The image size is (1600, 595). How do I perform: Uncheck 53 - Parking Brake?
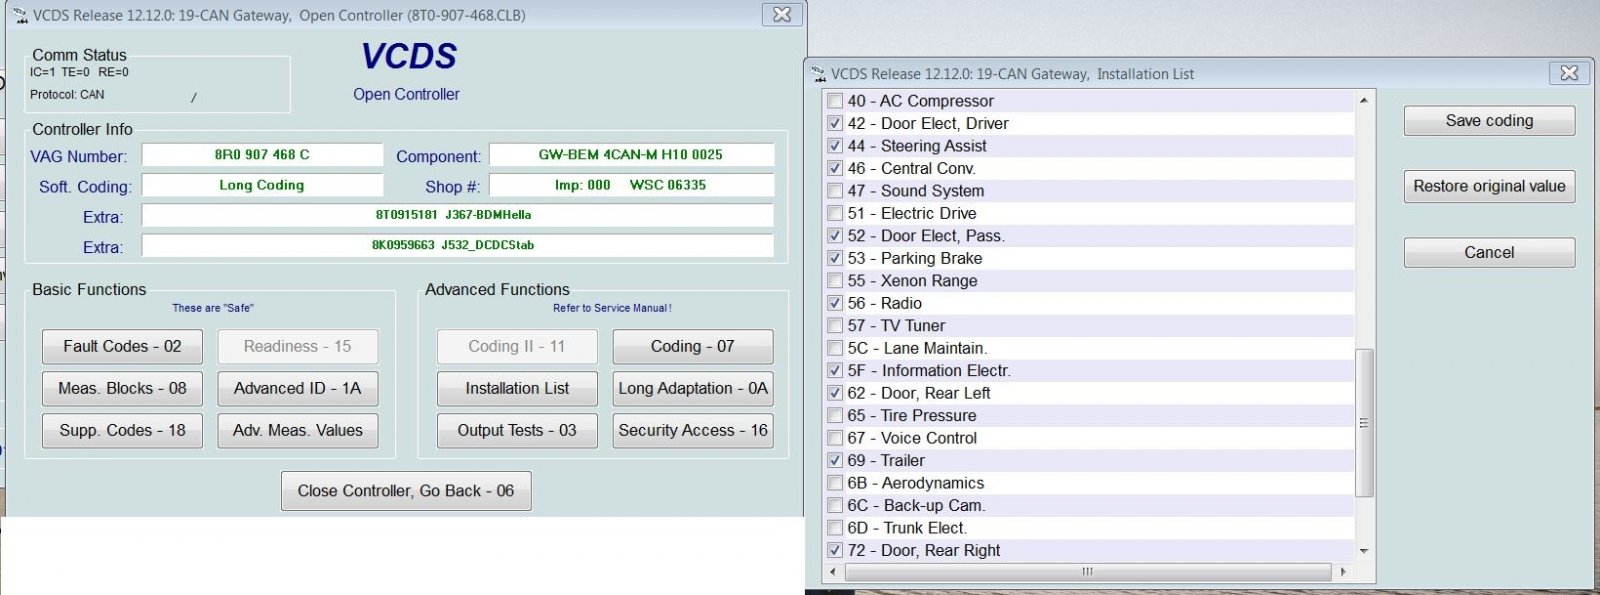click(835, 258)
